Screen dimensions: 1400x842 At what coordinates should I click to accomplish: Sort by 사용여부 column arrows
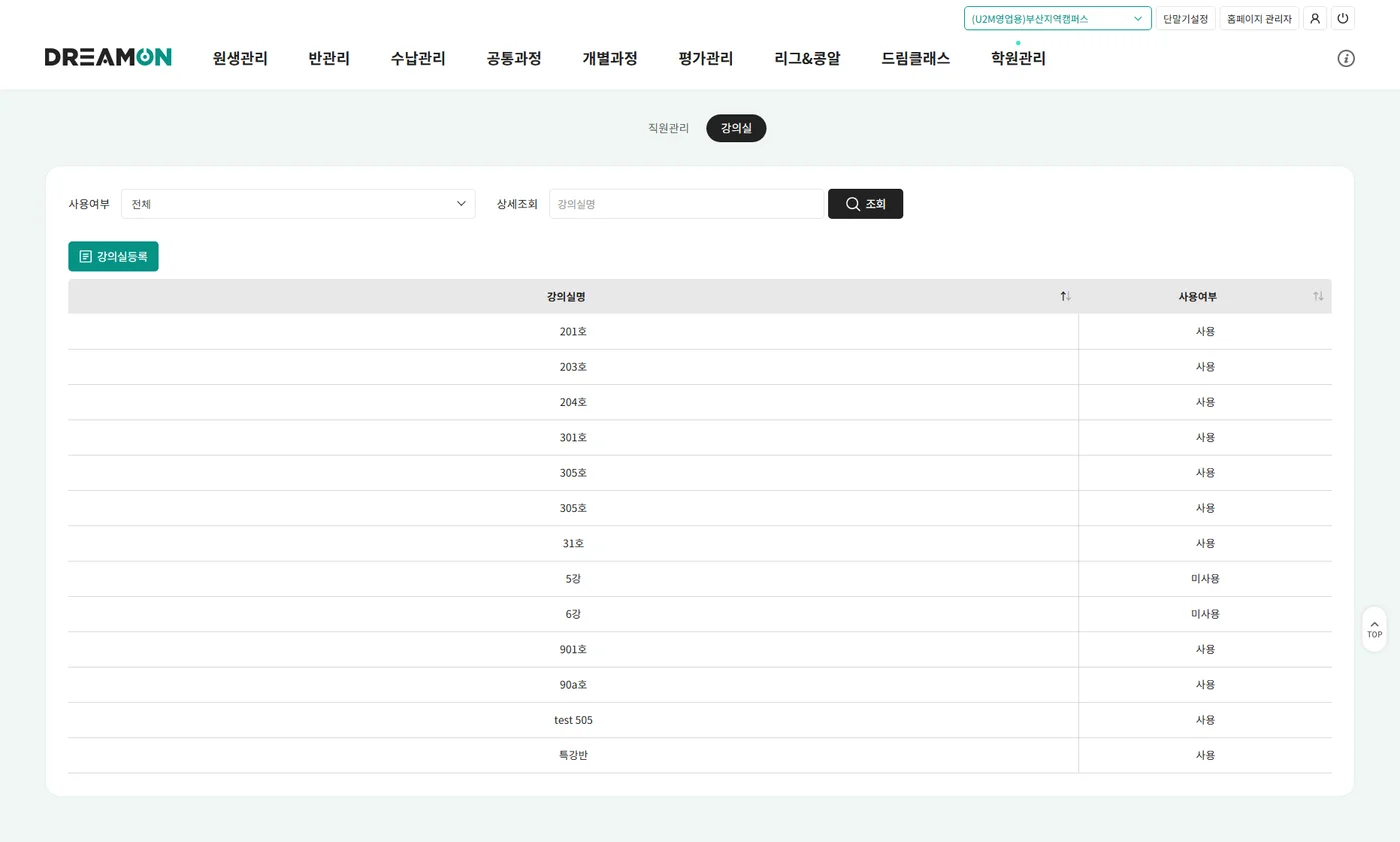pos(1318,296)
